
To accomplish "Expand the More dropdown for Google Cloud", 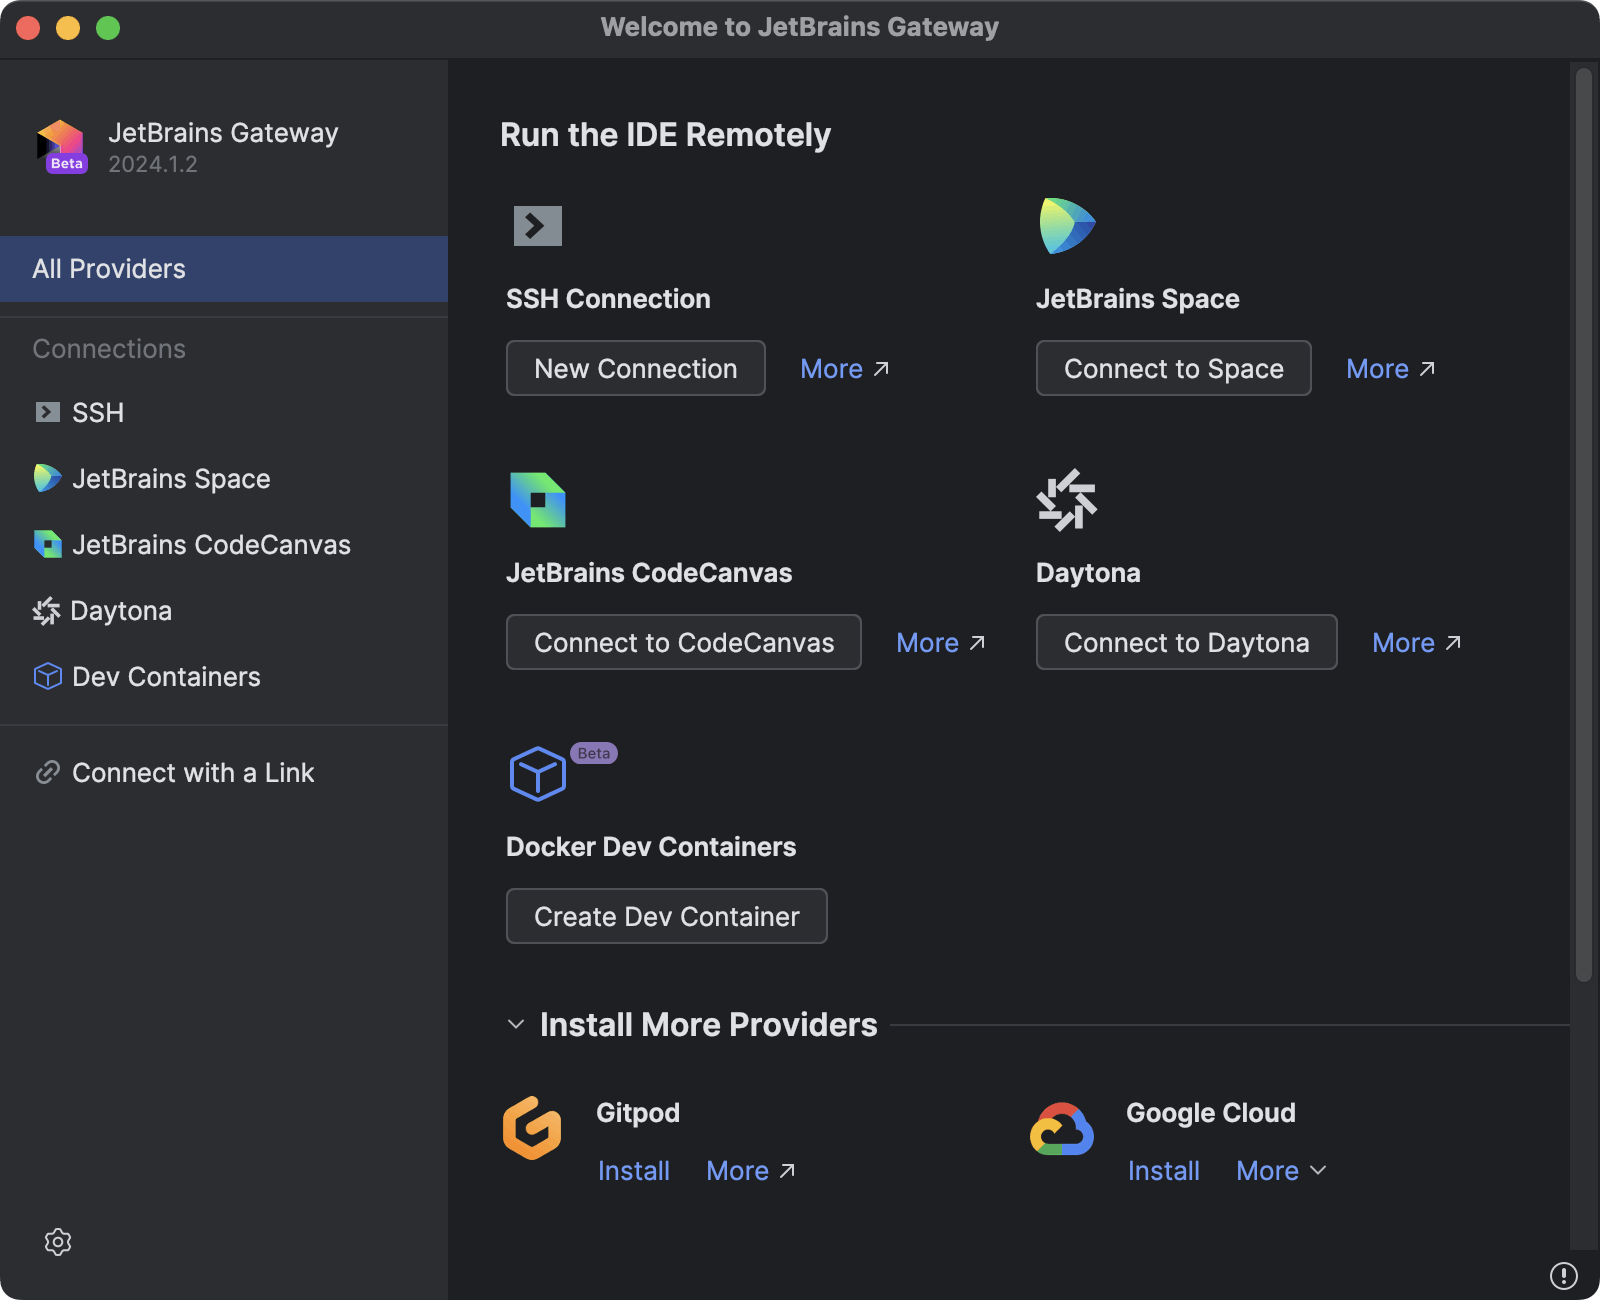I will click(1281, 1171).
